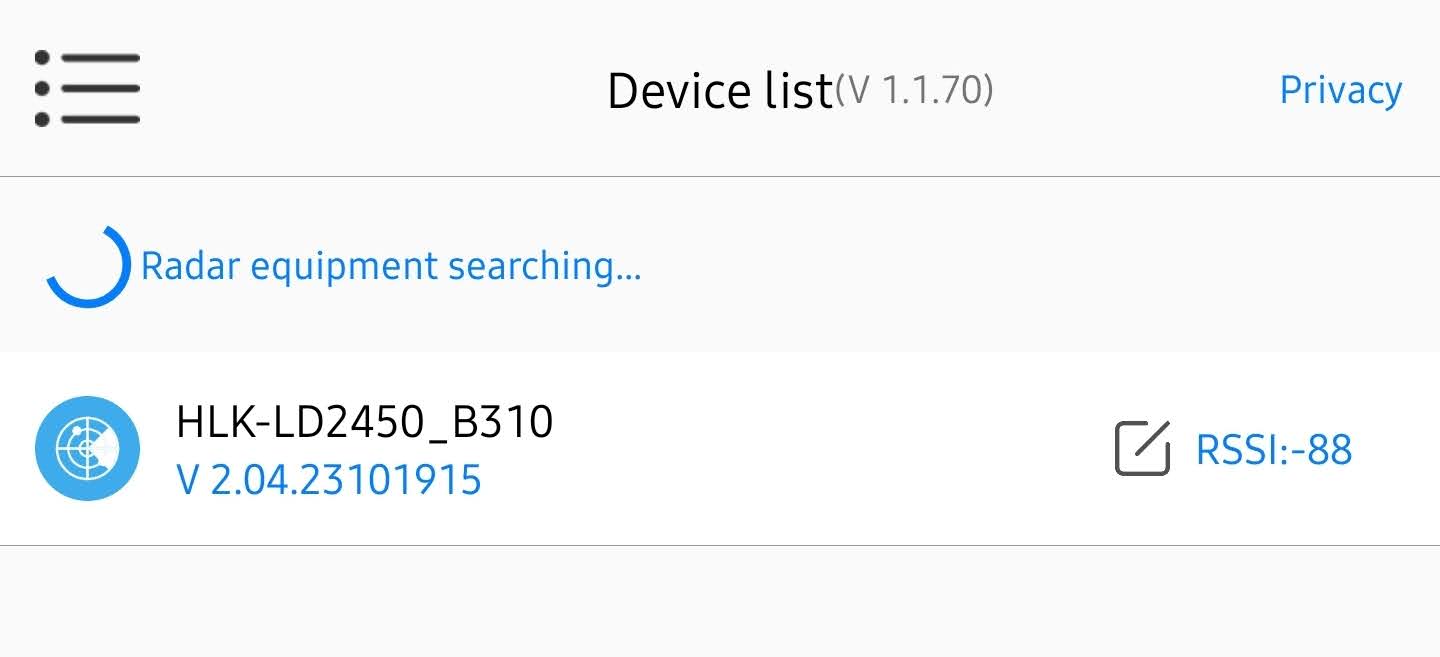Tap firmware version V 2.04.23101915
Image resolution: width=1440 pixels, height=657 pixels.
329,481
